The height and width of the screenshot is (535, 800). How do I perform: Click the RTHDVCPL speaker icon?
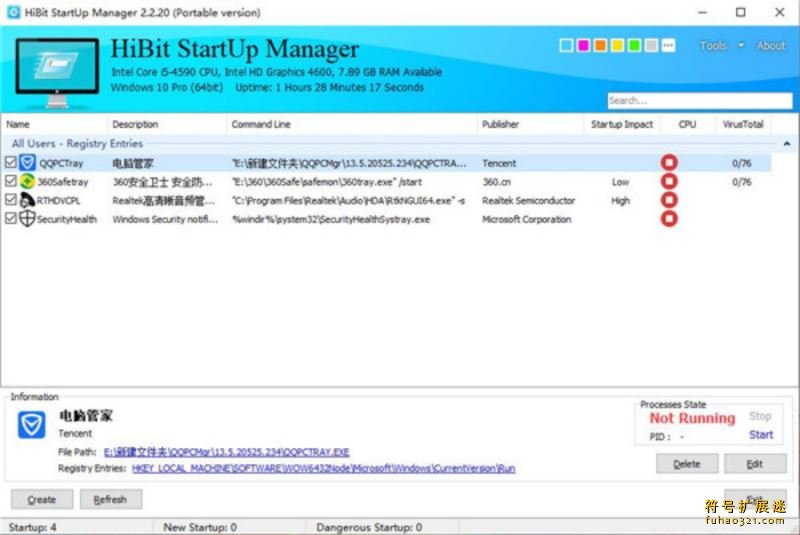pyautogui.click(x=28, y=200)
